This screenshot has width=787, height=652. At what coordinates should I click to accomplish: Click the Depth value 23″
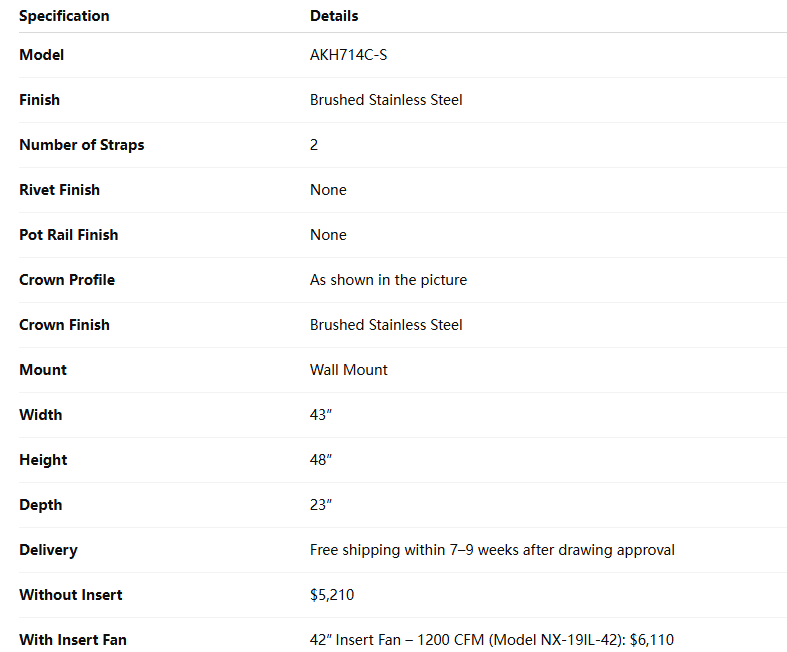coord(321,505)
